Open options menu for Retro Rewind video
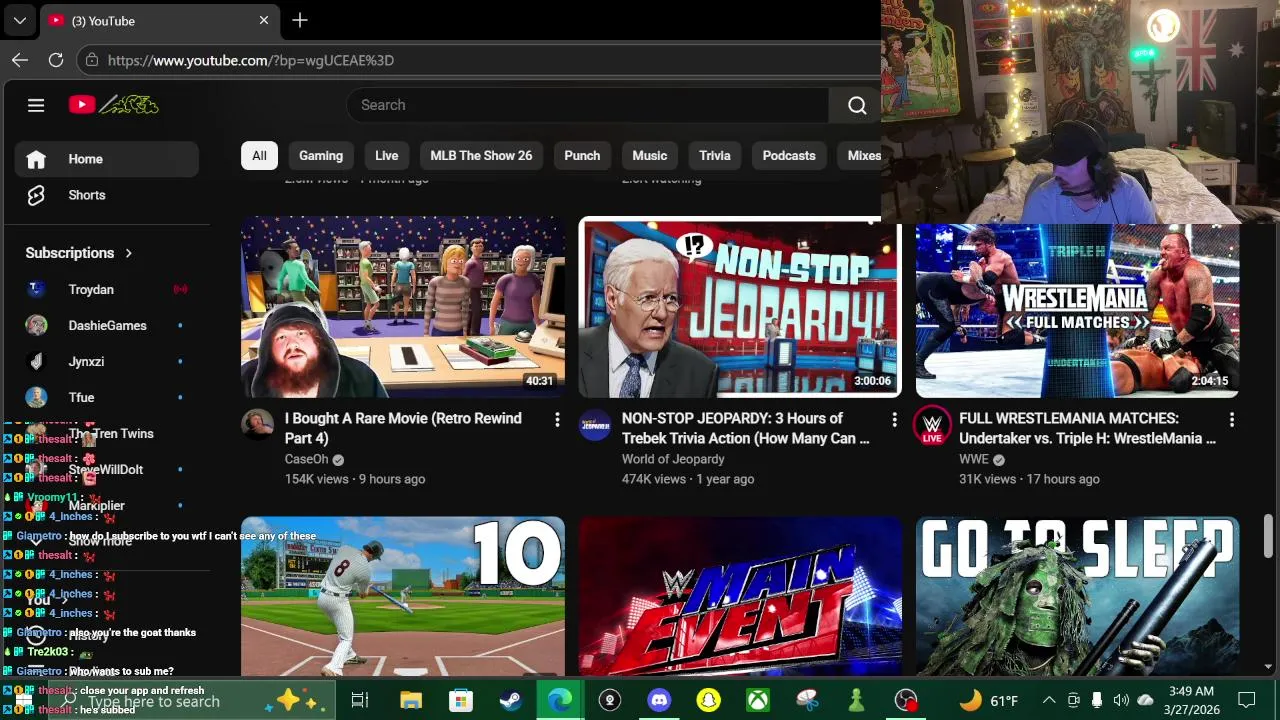Image resolution: width=1280 pixels, height=720 pixels. coord(557,420)
